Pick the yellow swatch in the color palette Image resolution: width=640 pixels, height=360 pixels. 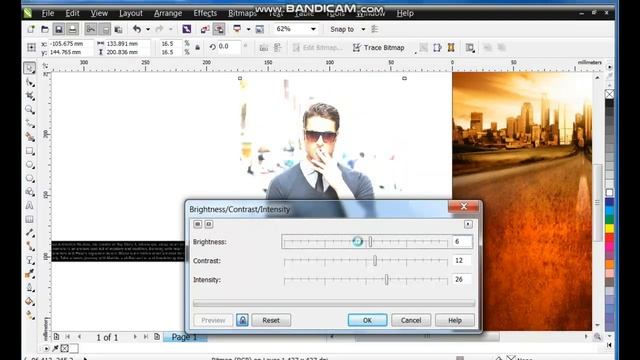click(x=609, y=228)
